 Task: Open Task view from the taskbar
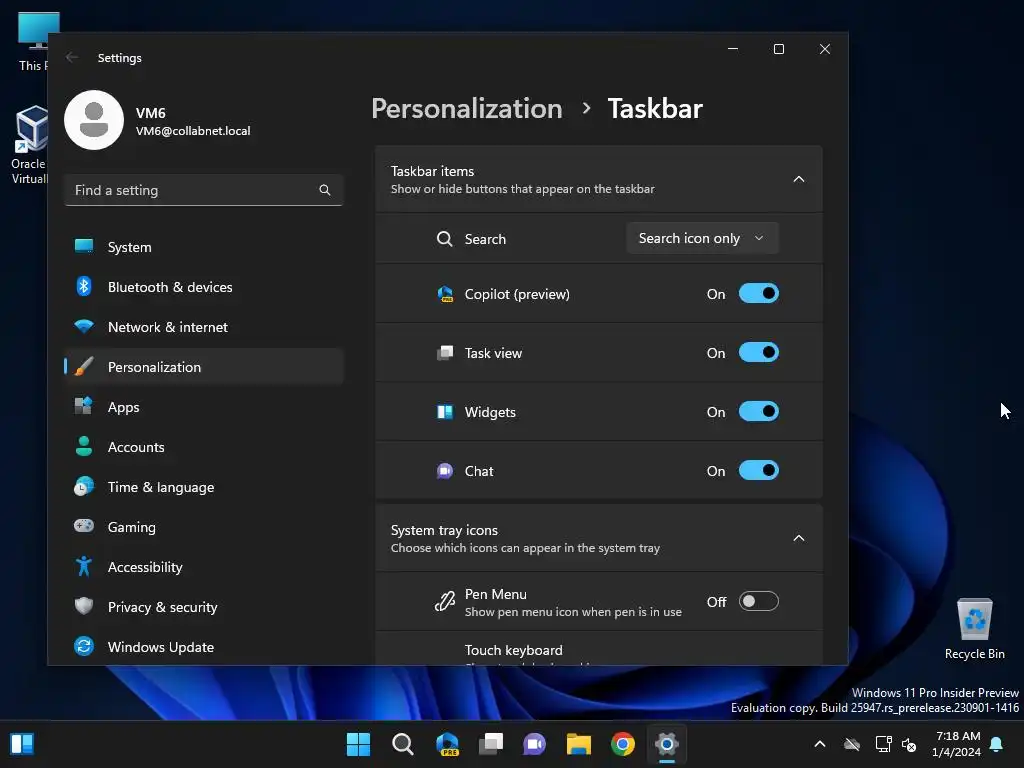coord(490,744)
